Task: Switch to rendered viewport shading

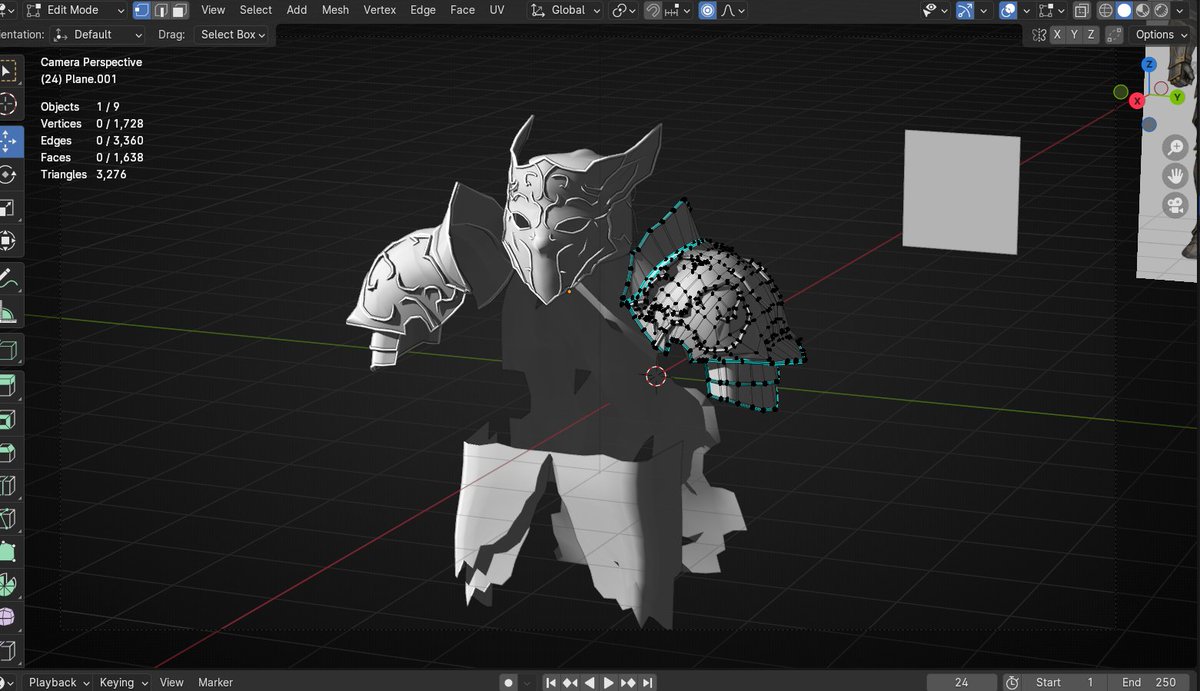Action: click(x=1163, y=10)
